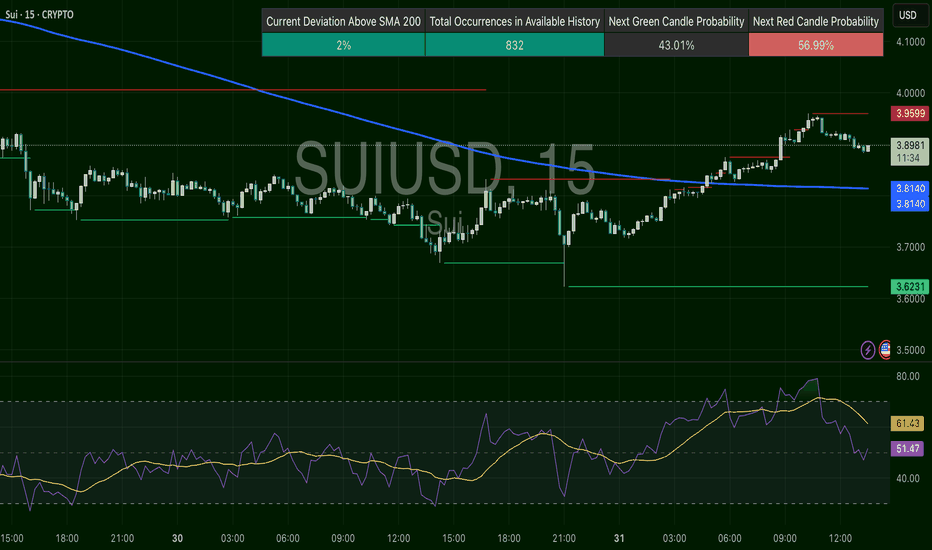
Task: Click the yellow RSI average value 61.43
Action: [907, 423]
